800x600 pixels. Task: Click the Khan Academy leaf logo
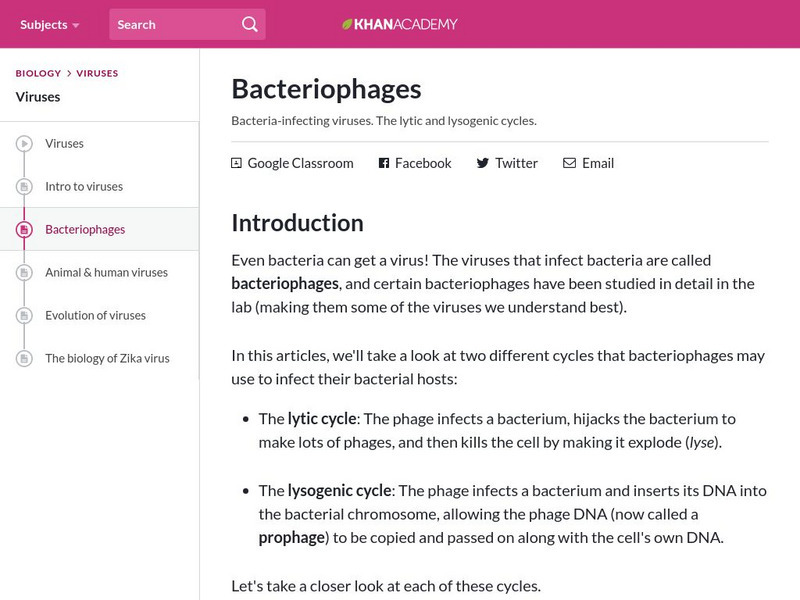pyautogui.click(x=348, y=24)
